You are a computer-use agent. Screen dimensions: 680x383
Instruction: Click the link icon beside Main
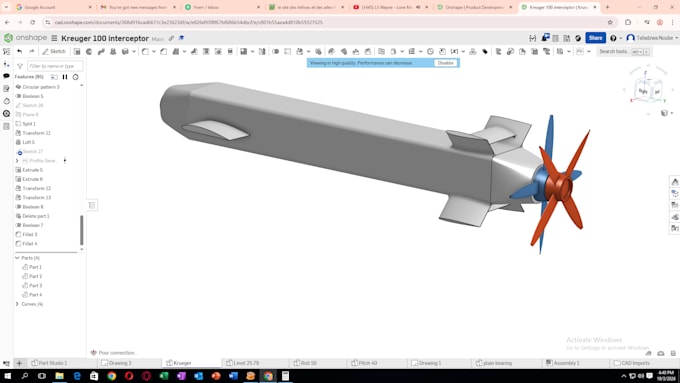point(171,38)
